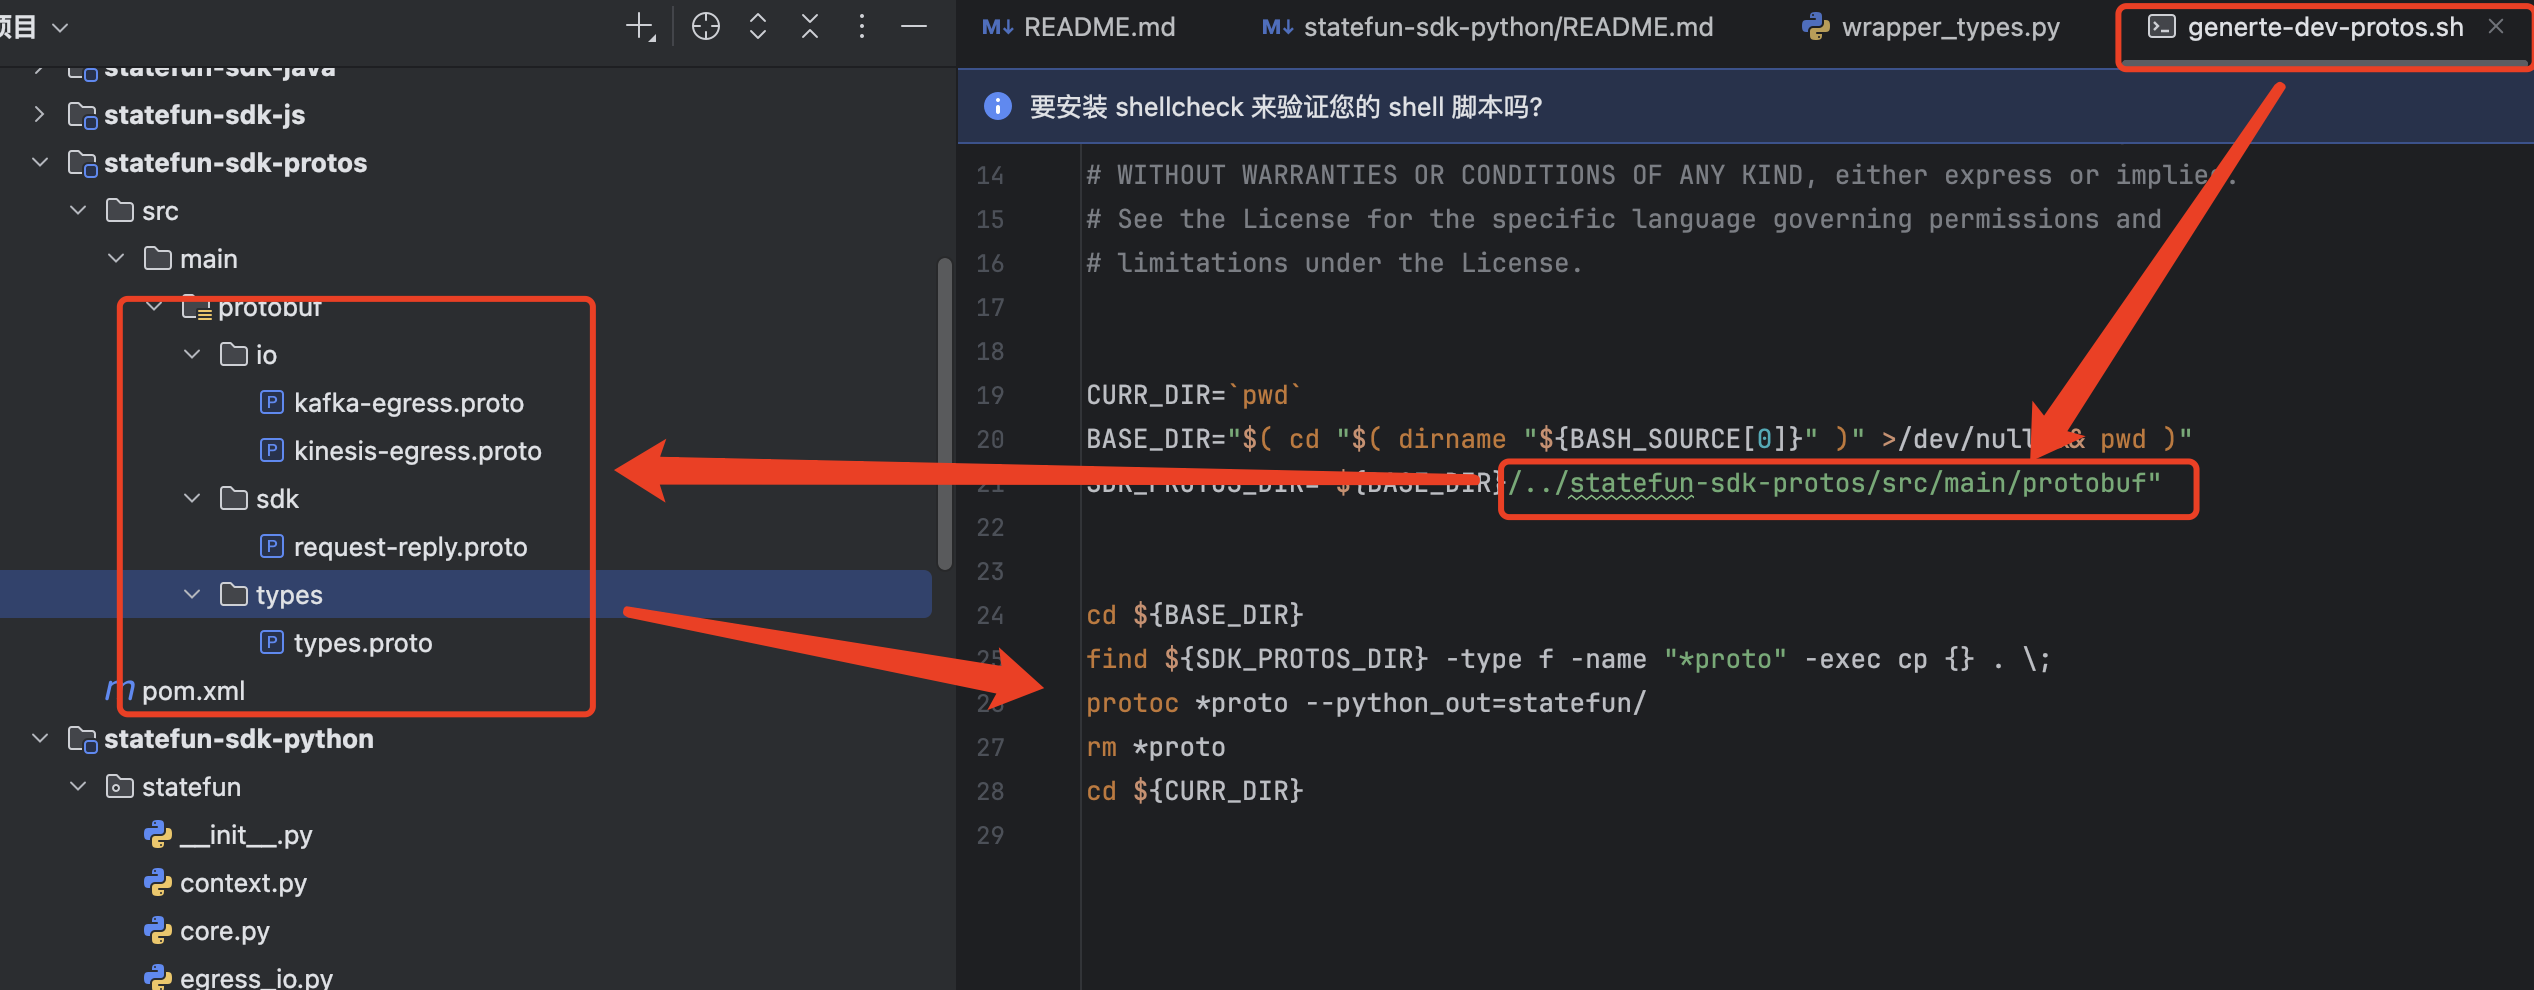This screenshot has height=990, width=2534.
Task: Click the '# limitations under the License.' comment
Action: (1335, 263)
